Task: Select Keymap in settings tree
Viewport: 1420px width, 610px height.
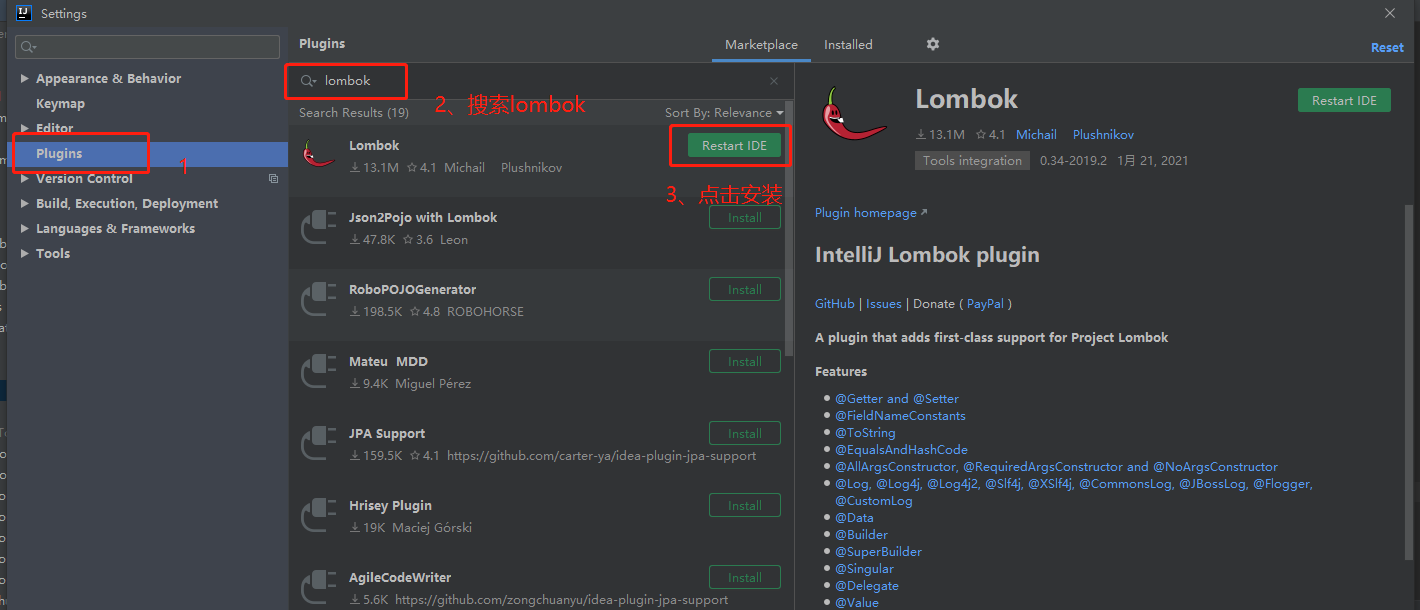Action: (60, 103)
